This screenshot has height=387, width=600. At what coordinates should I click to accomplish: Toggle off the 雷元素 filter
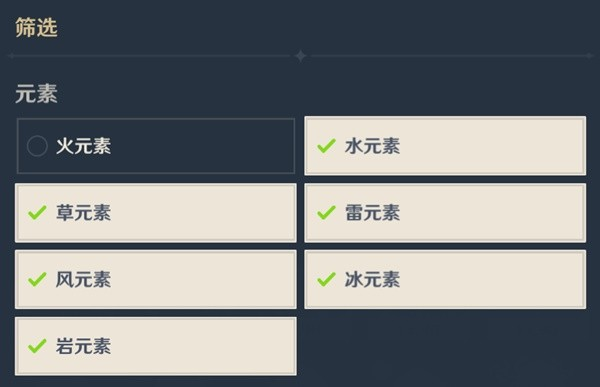(x=445, y=213)
